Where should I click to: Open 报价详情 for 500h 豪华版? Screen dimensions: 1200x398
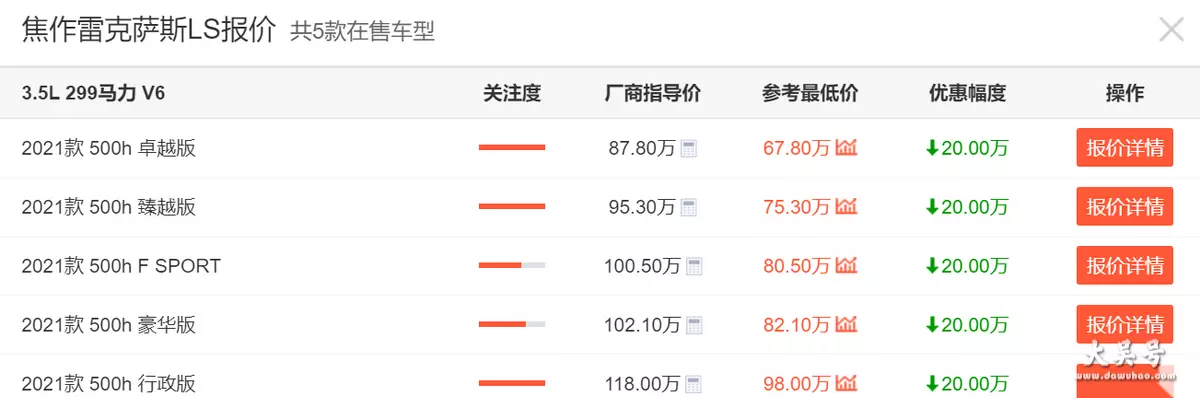(1125, 325)
